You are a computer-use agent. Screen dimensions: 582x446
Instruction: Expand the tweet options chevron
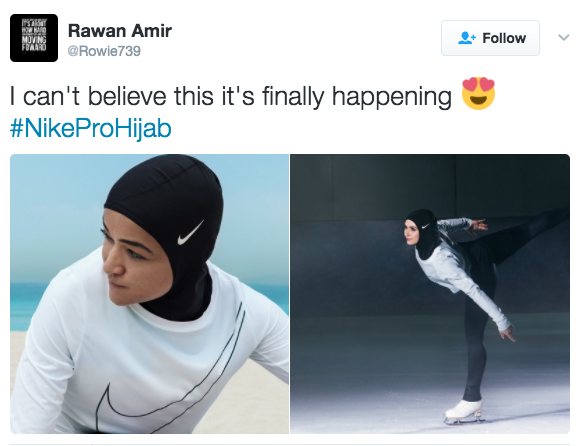point(563,37)
